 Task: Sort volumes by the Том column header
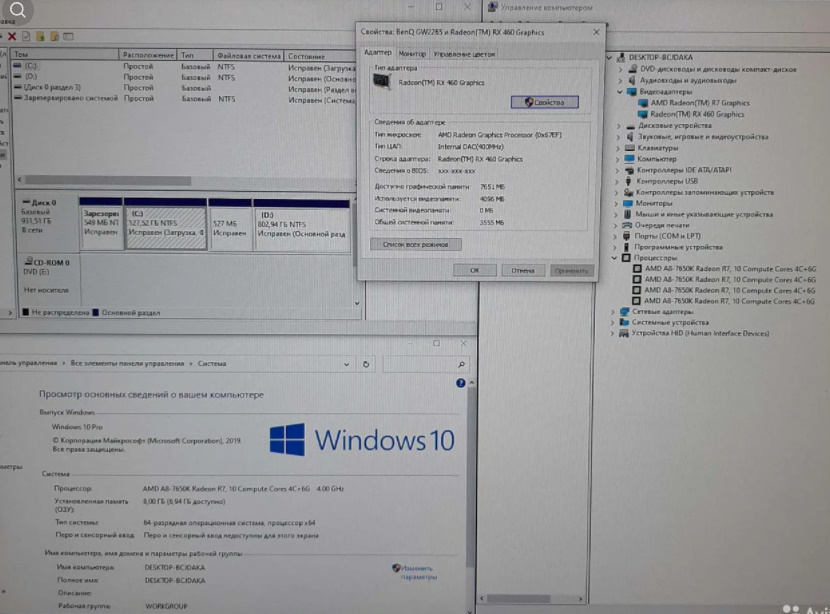point(65,55)
